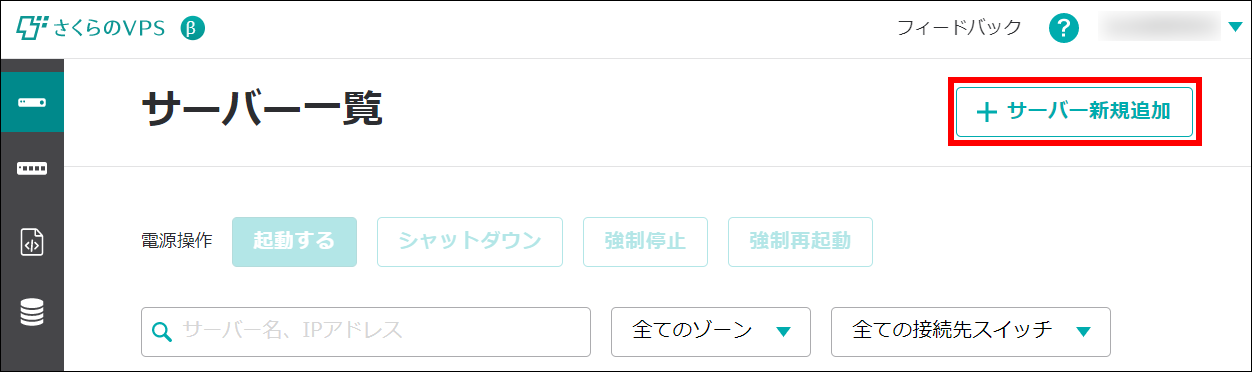Click the β beta badge
This screenshot has height=372, width=1252.
point(193,28)
